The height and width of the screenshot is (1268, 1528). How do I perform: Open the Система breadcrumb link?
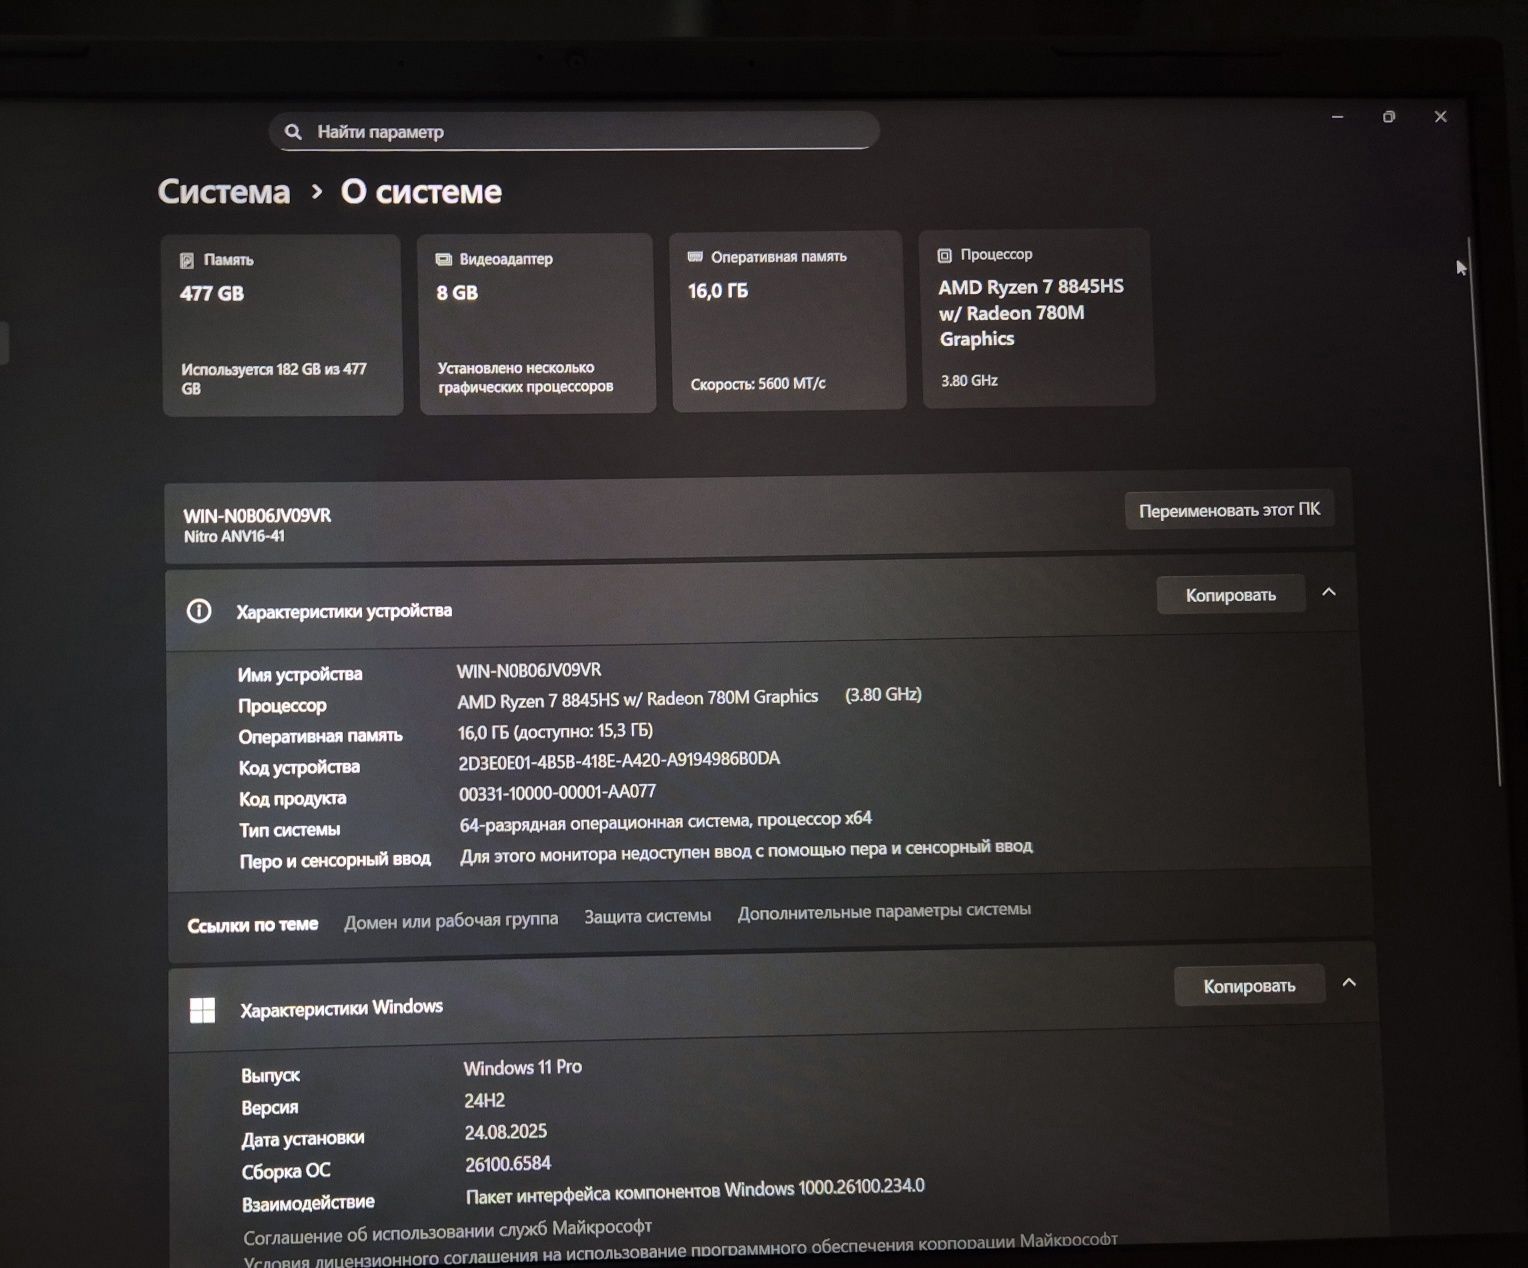[x=224, y=191]
